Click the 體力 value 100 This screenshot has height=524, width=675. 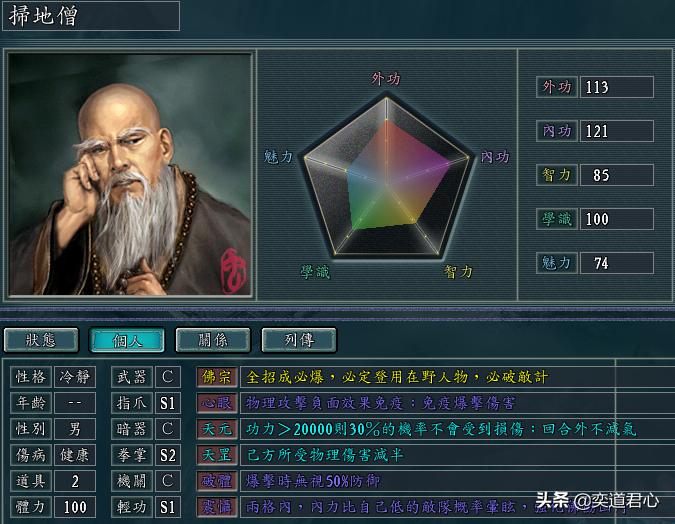[75, 507]
